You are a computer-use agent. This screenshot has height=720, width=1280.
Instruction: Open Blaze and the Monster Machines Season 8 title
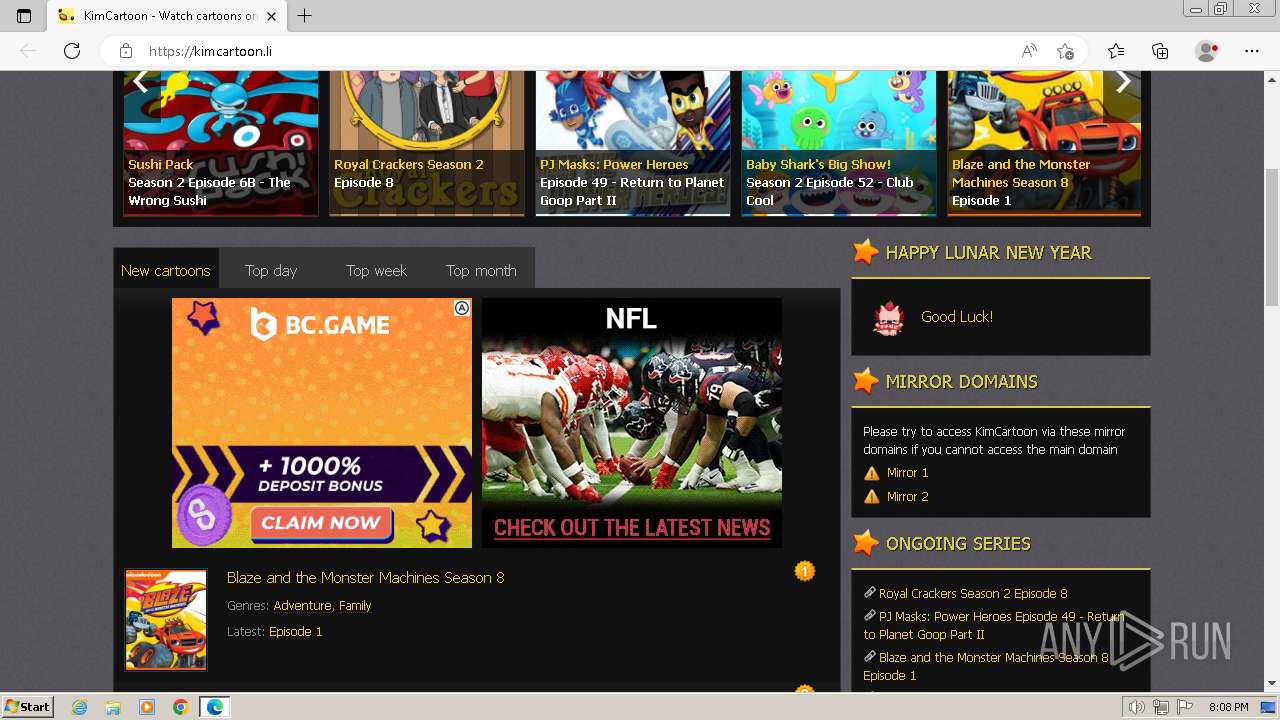[x=365, y=577]
